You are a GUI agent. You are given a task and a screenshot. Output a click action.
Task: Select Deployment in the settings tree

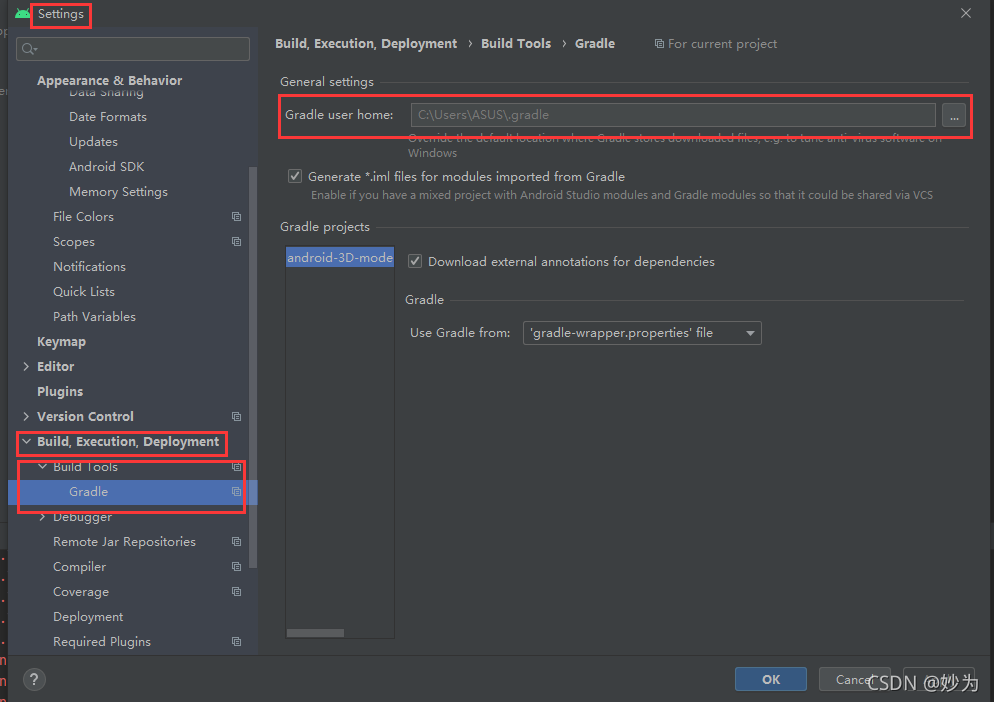(88, 617)
